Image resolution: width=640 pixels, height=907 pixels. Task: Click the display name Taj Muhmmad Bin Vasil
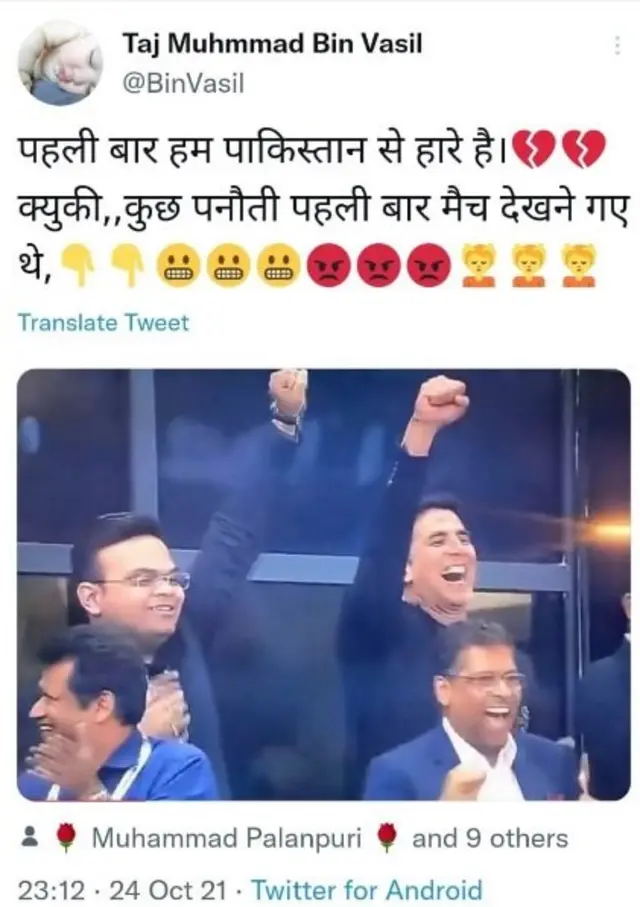(x=272, y=43)
